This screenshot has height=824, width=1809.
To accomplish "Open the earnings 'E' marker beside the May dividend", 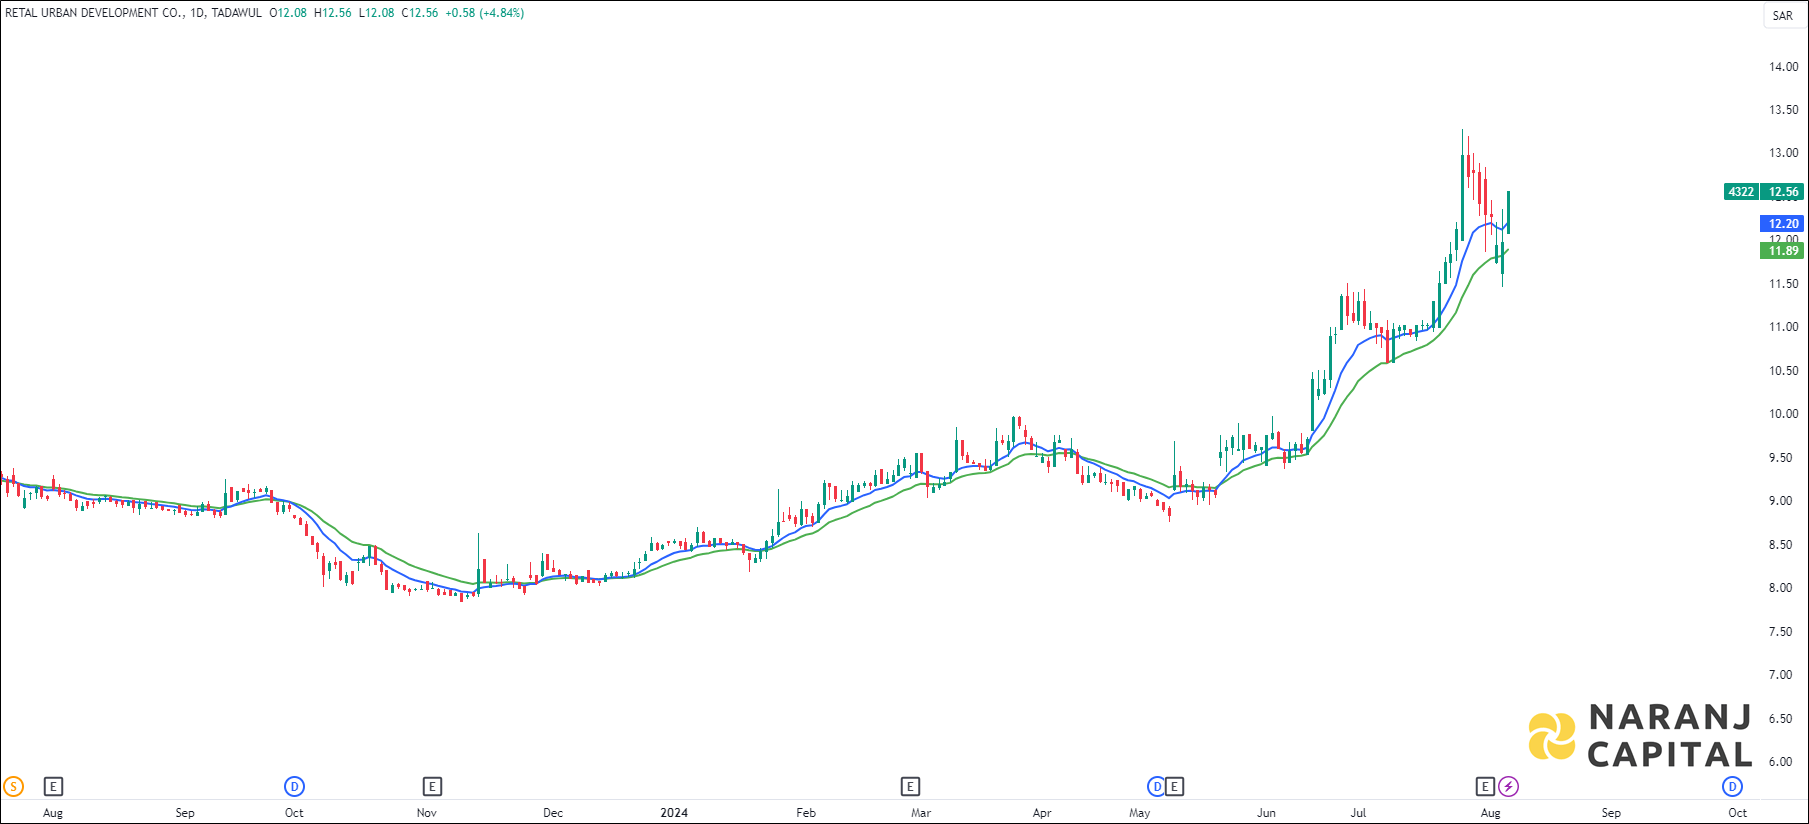I will point(1175,787).
